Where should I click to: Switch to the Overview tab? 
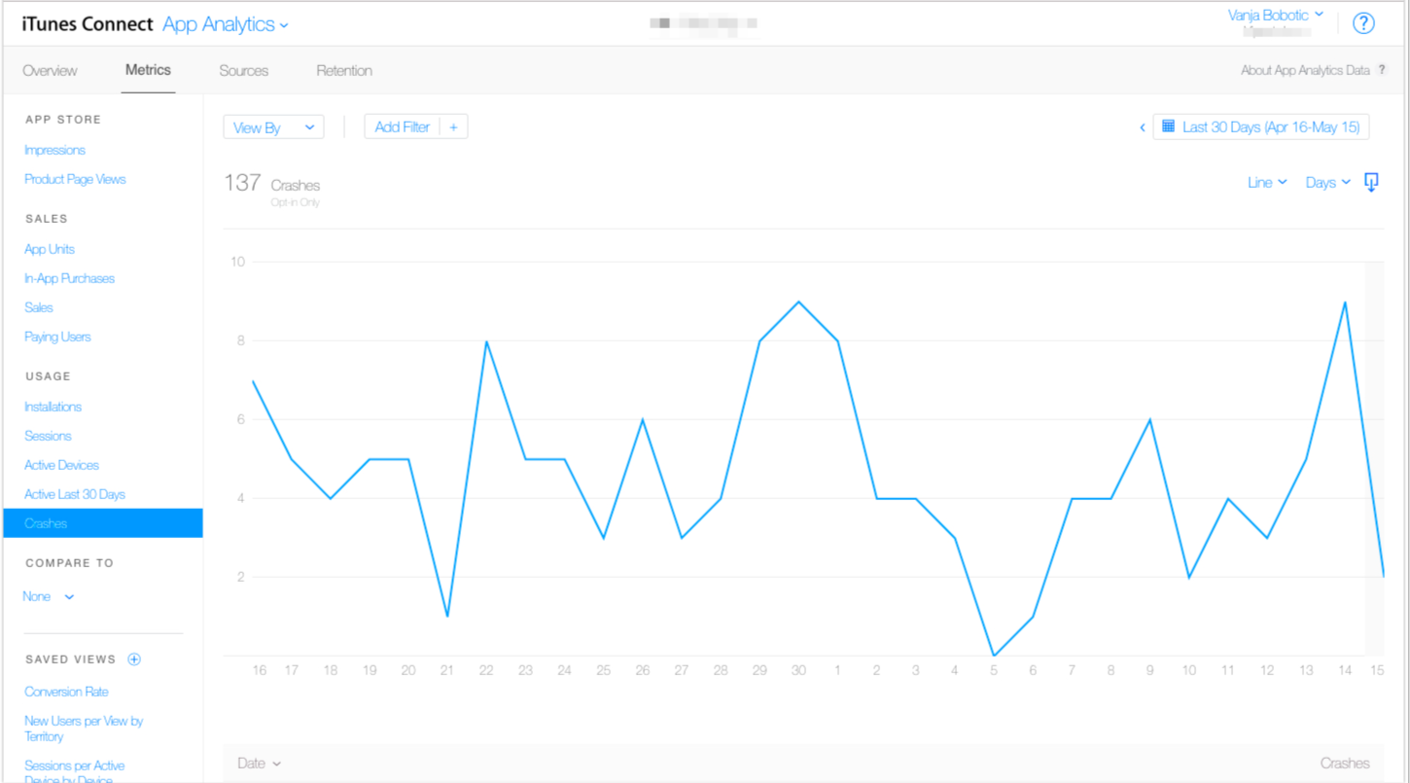click(x=50, y=70)
